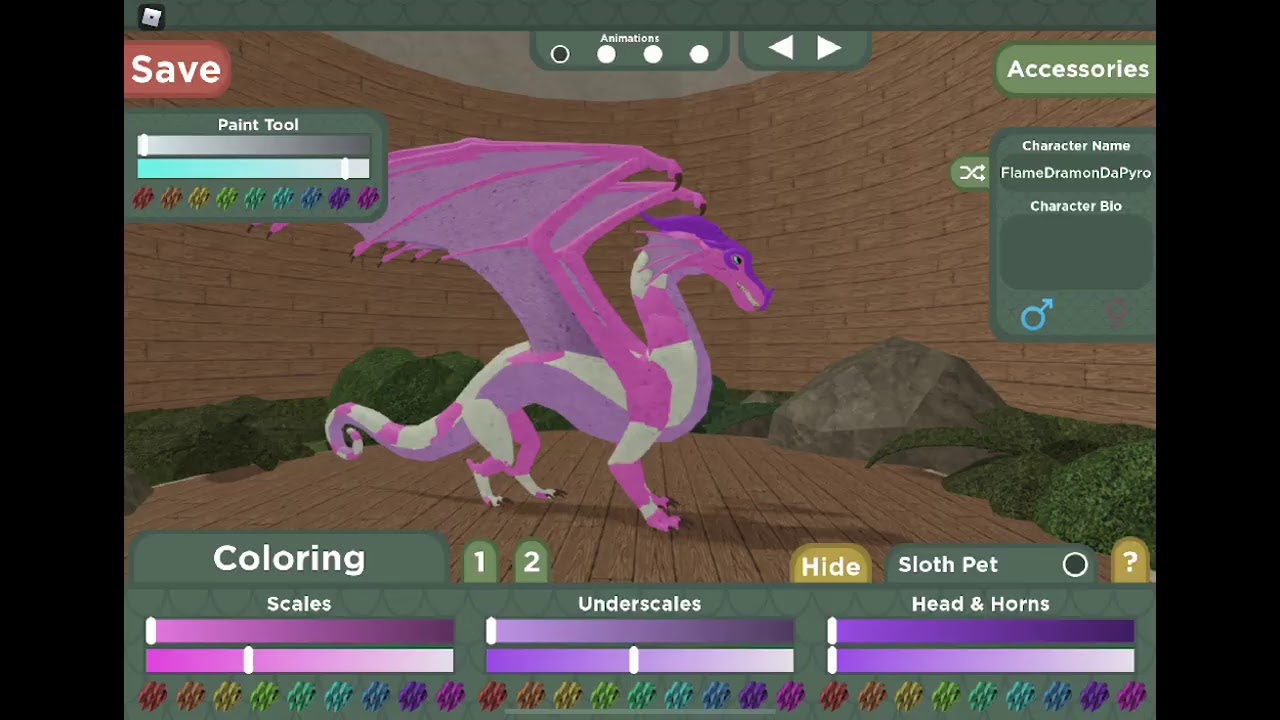
Task: Open the yellow question mark help
Action: coord(1130,563)
